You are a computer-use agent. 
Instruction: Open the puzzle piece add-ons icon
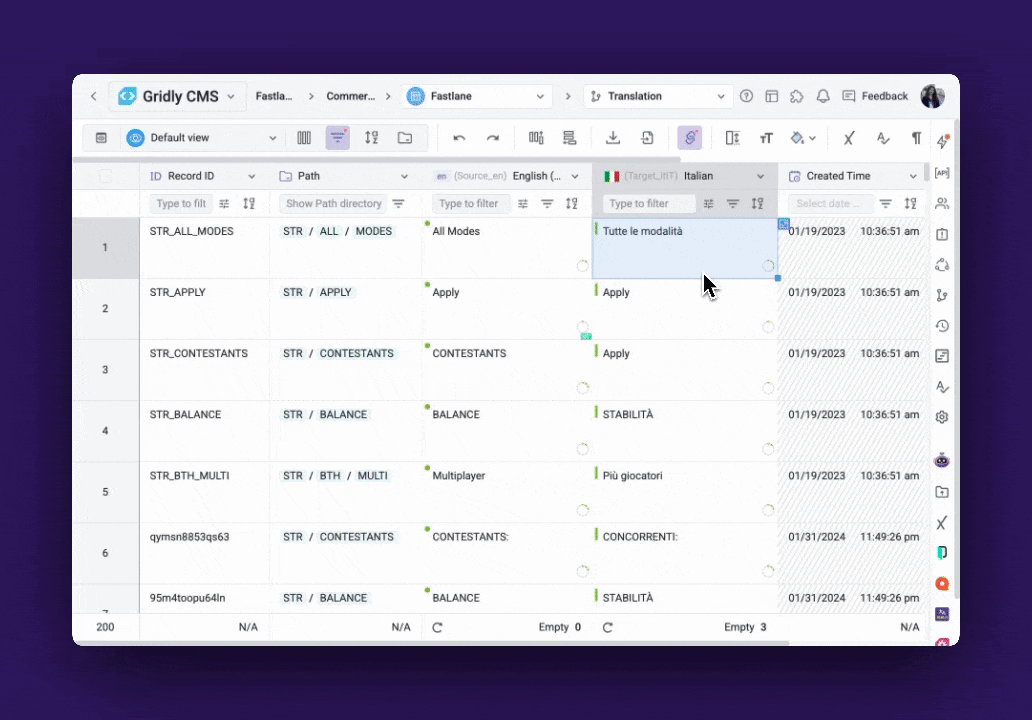click(x=797, y=96)
